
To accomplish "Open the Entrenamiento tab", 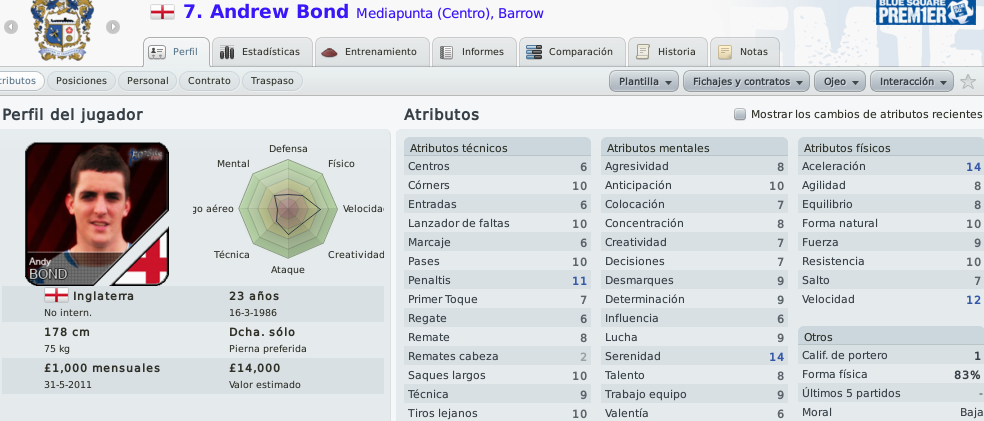I will tap(372, 52).
